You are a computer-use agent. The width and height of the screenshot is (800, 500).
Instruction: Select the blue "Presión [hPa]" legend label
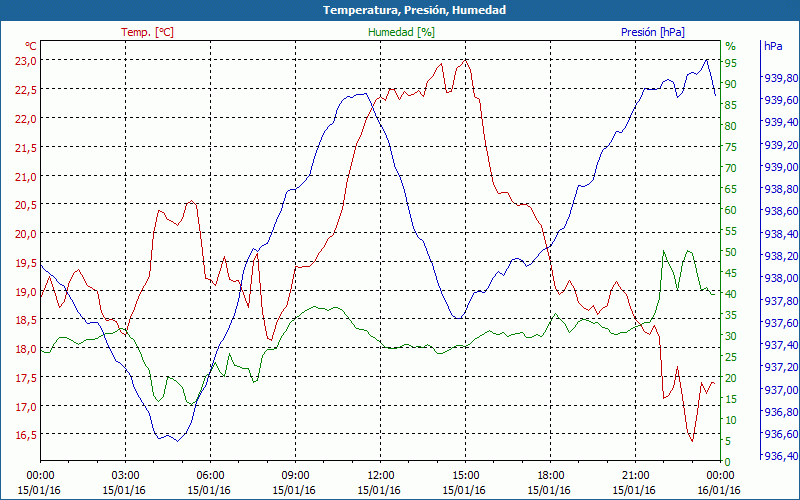tap(653, 32)
